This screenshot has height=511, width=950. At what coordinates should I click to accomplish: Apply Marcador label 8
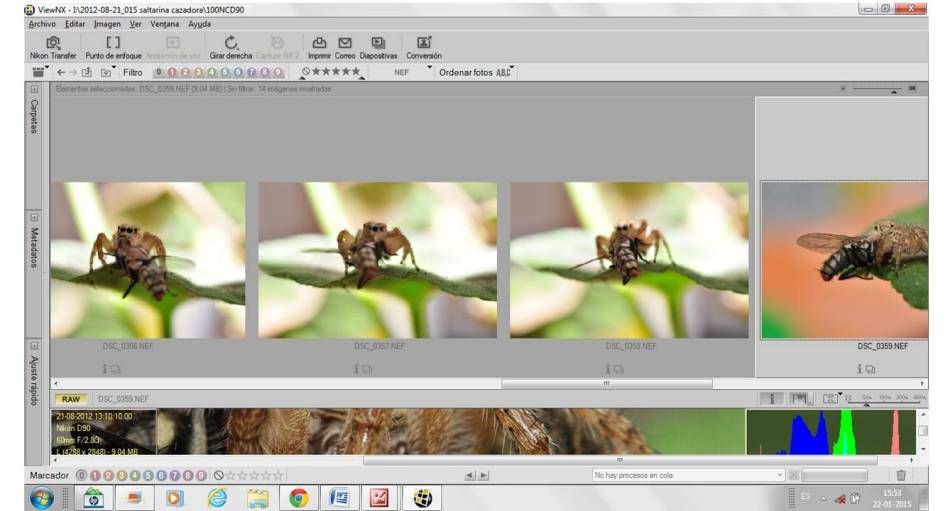(188, 476)
